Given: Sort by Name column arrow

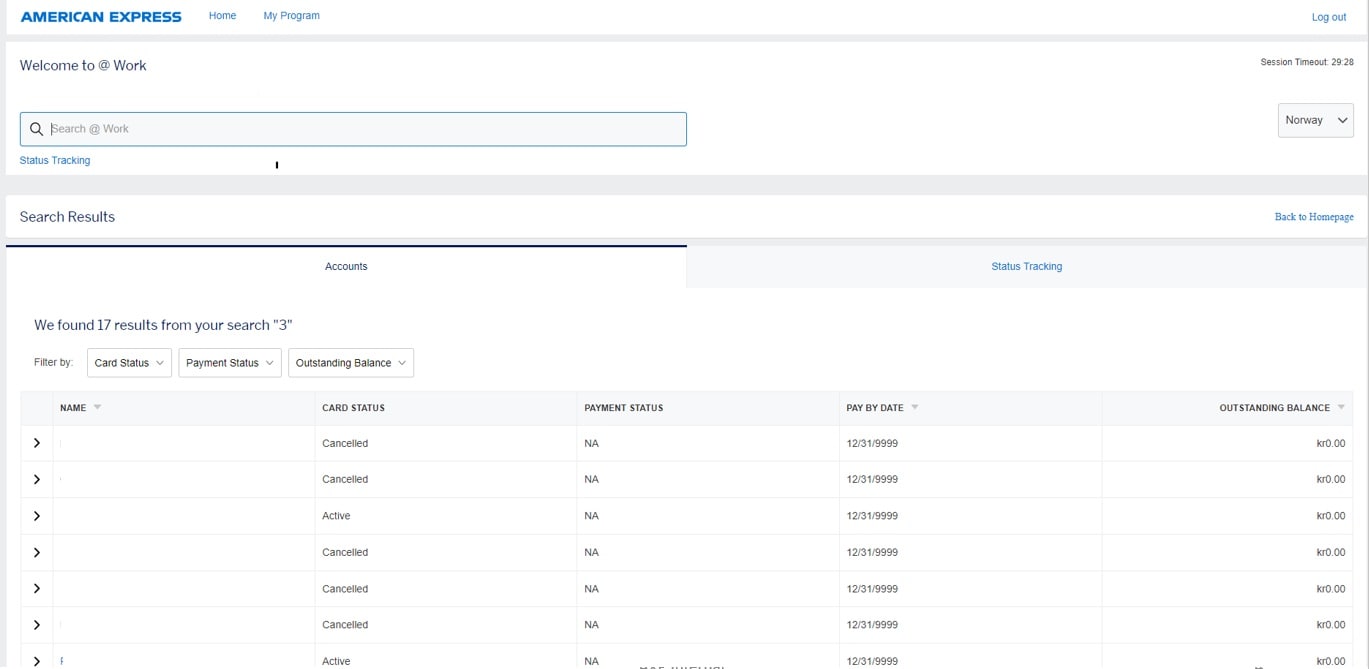Looking at the screenshot, I should coord(97,407).
